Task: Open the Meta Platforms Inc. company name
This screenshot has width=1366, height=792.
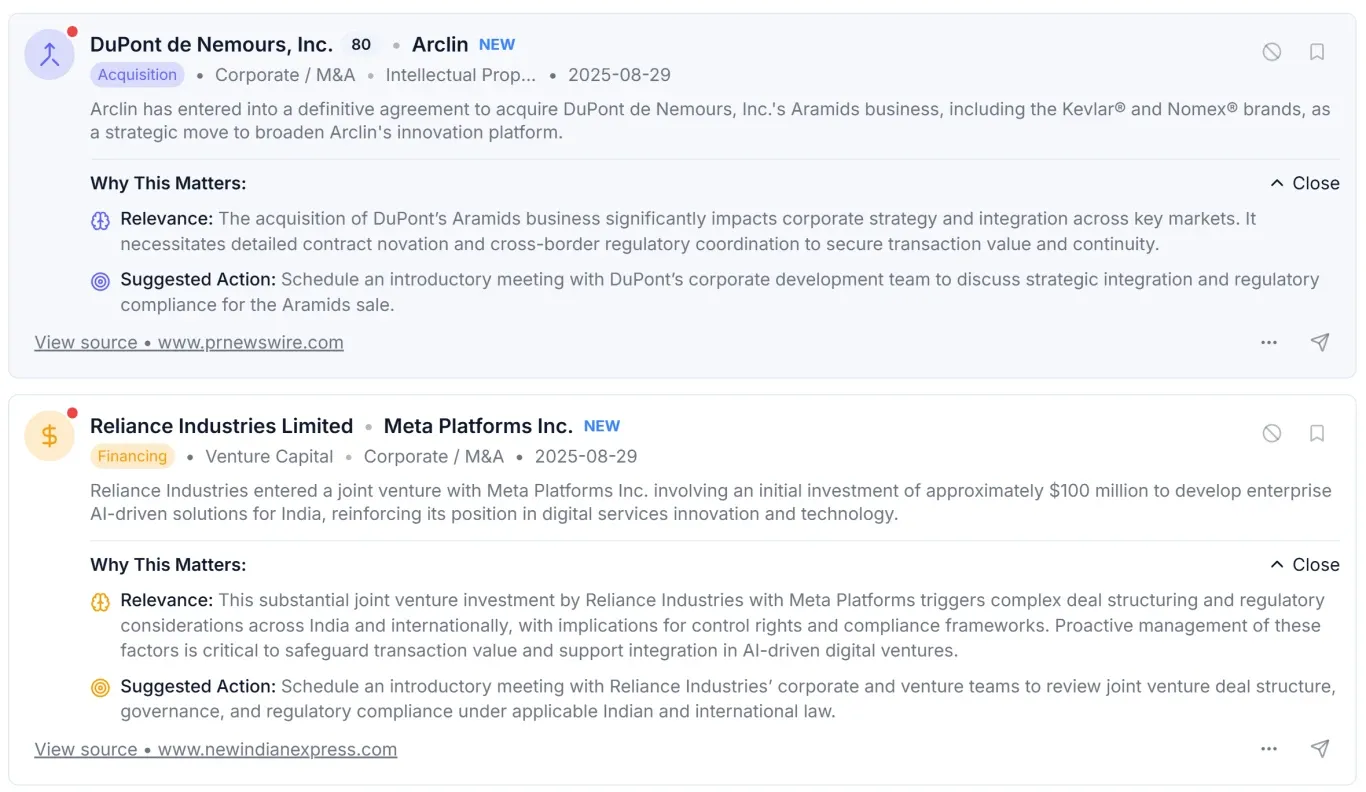Action: tap(478, 426)
